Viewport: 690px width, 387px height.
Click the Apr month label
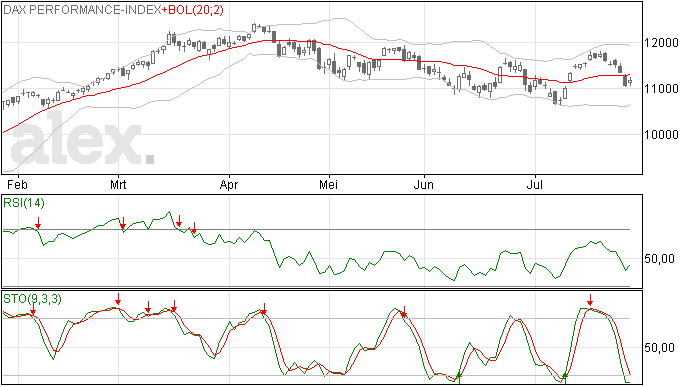tap(229, 184)
